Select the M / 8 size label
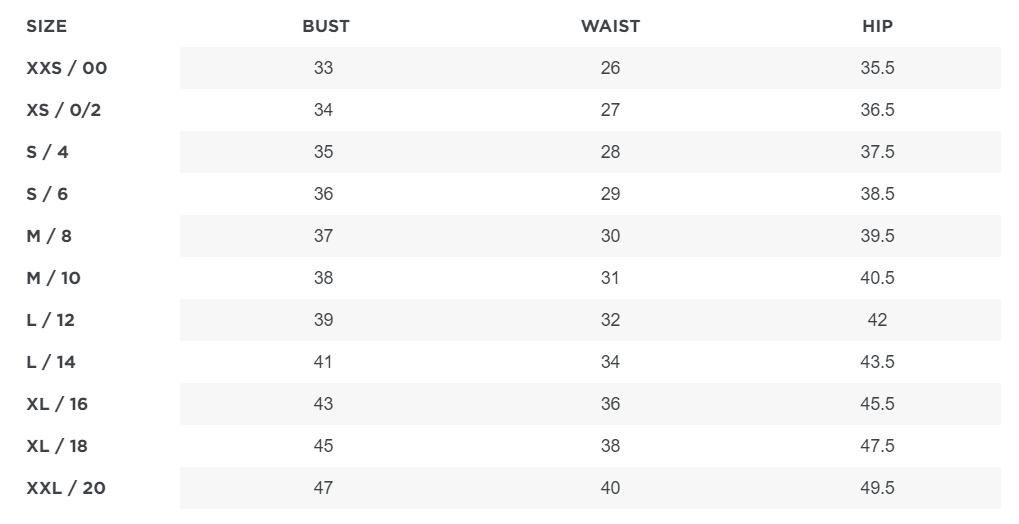The image size is (1019, 524). click(x=49, y=236)
